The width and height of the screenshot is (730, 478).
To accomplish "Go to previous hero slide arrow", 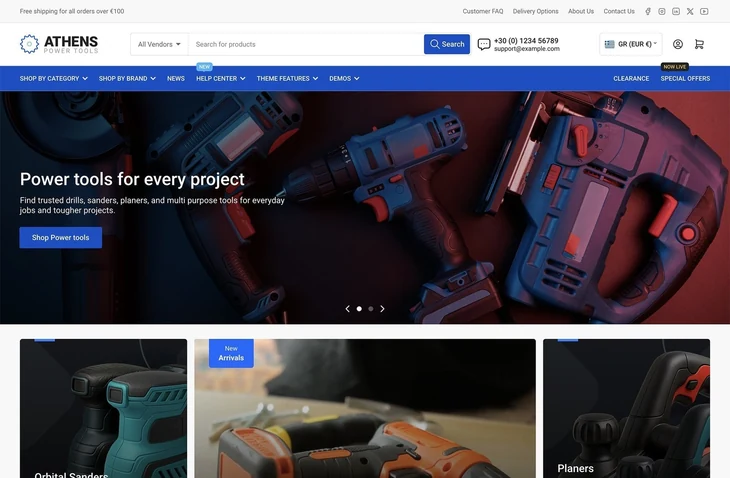I will coord(347,309).
